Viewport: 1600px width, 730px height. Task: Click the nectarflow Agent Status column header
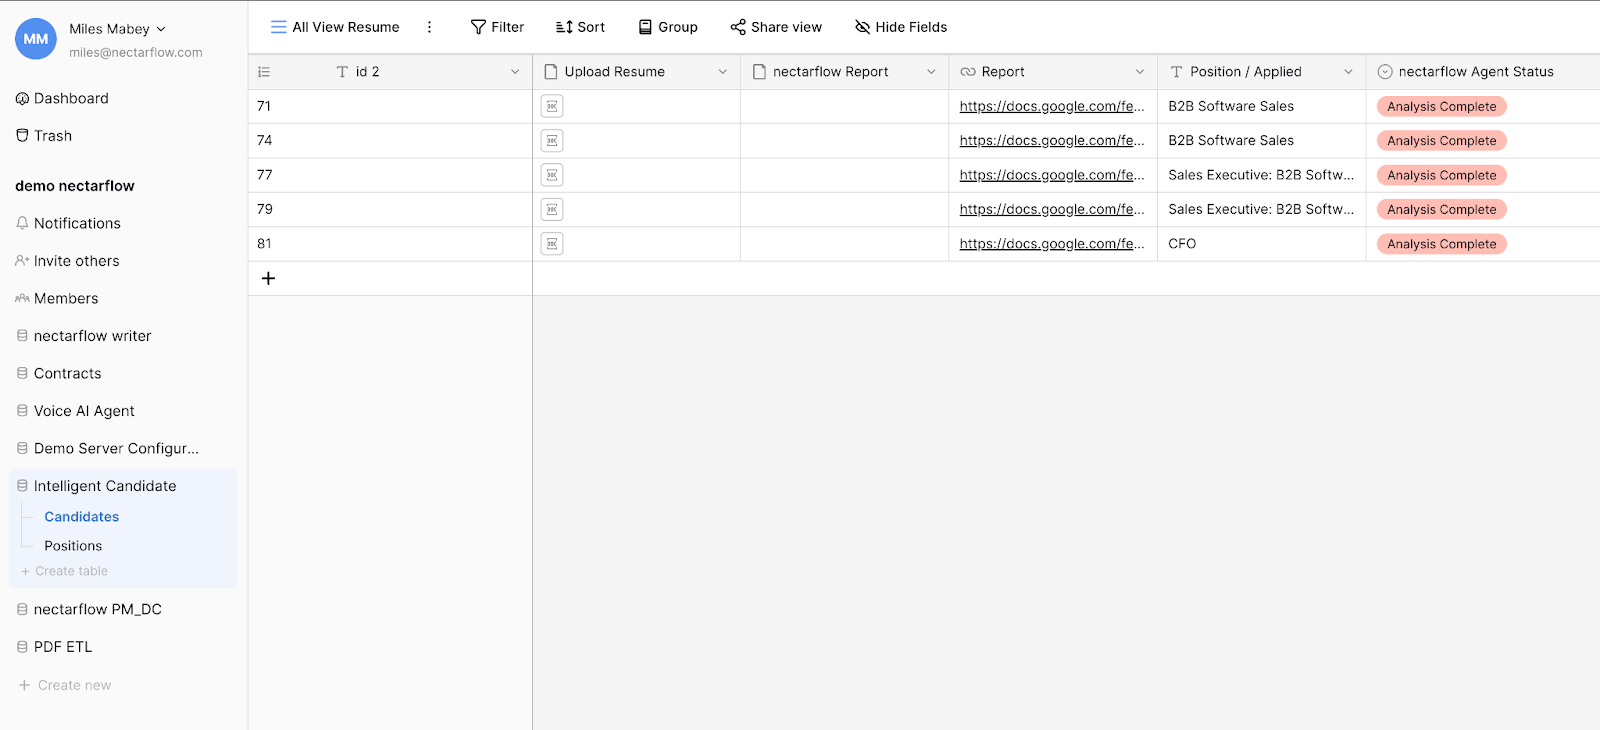pos(1483,72)
